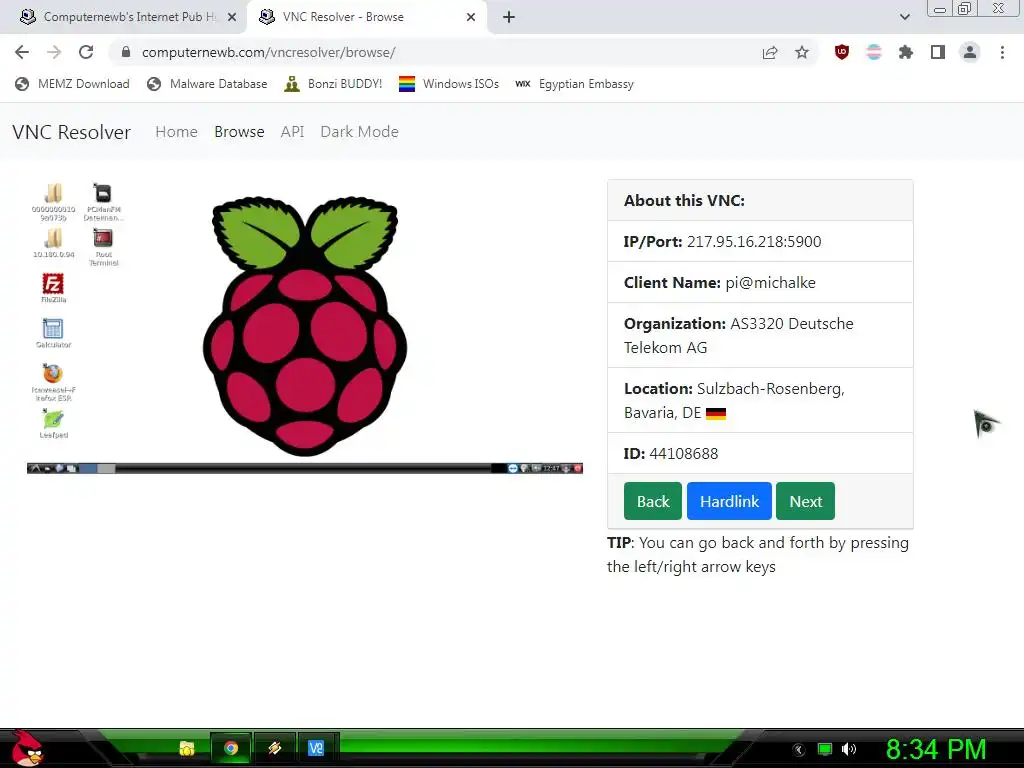Click the green Back button
The width and height of the screenshot is (1024, 768).
coord(652,501)
